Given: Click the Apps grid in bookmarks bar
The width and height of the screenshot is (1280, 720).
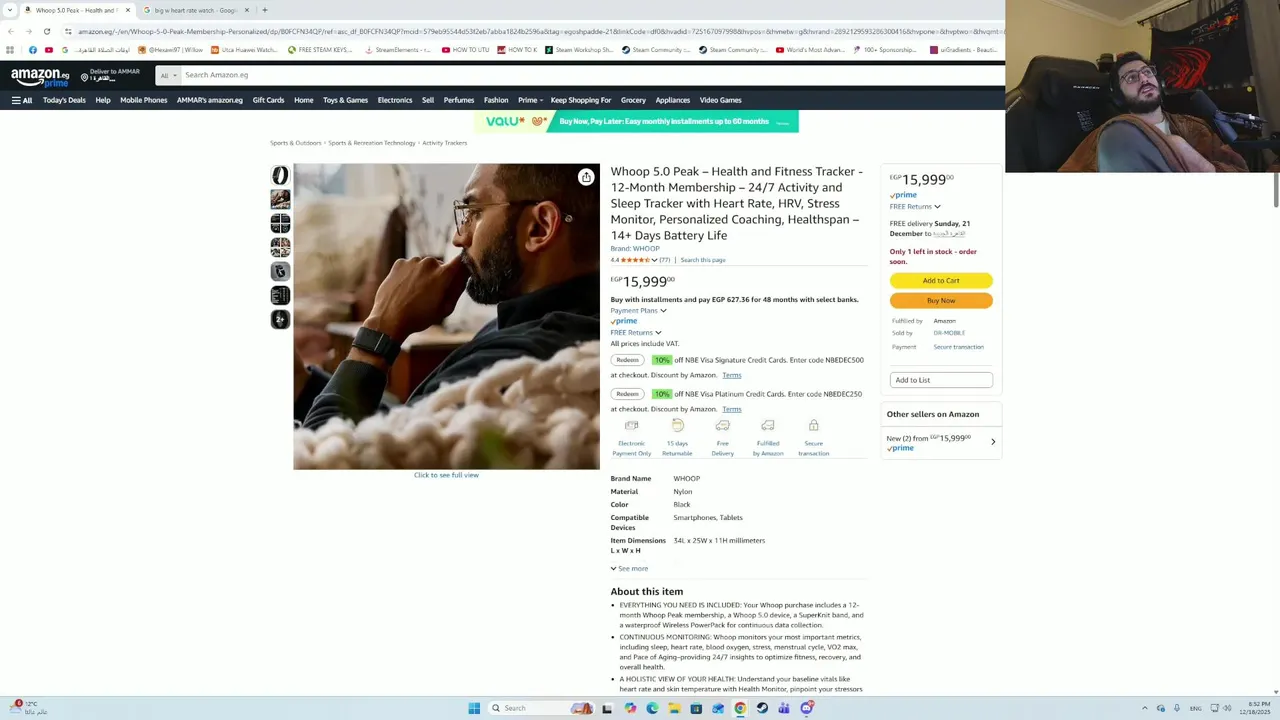Looking at the screenshot, I should point(10,50).
